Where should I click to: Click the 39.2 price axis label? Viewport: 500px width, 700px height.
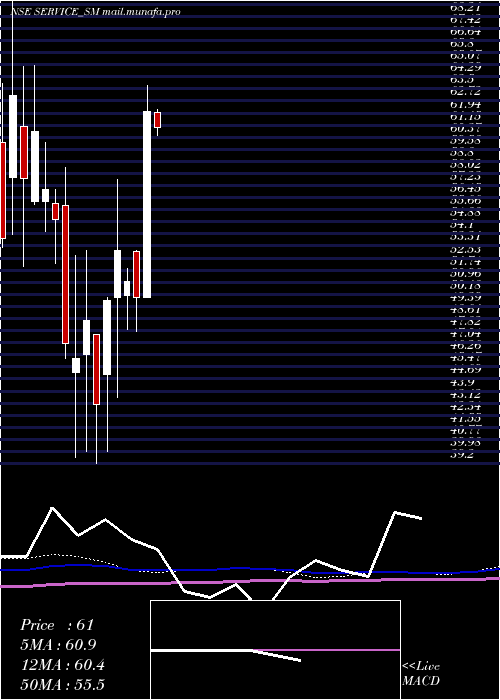[462, 455]
